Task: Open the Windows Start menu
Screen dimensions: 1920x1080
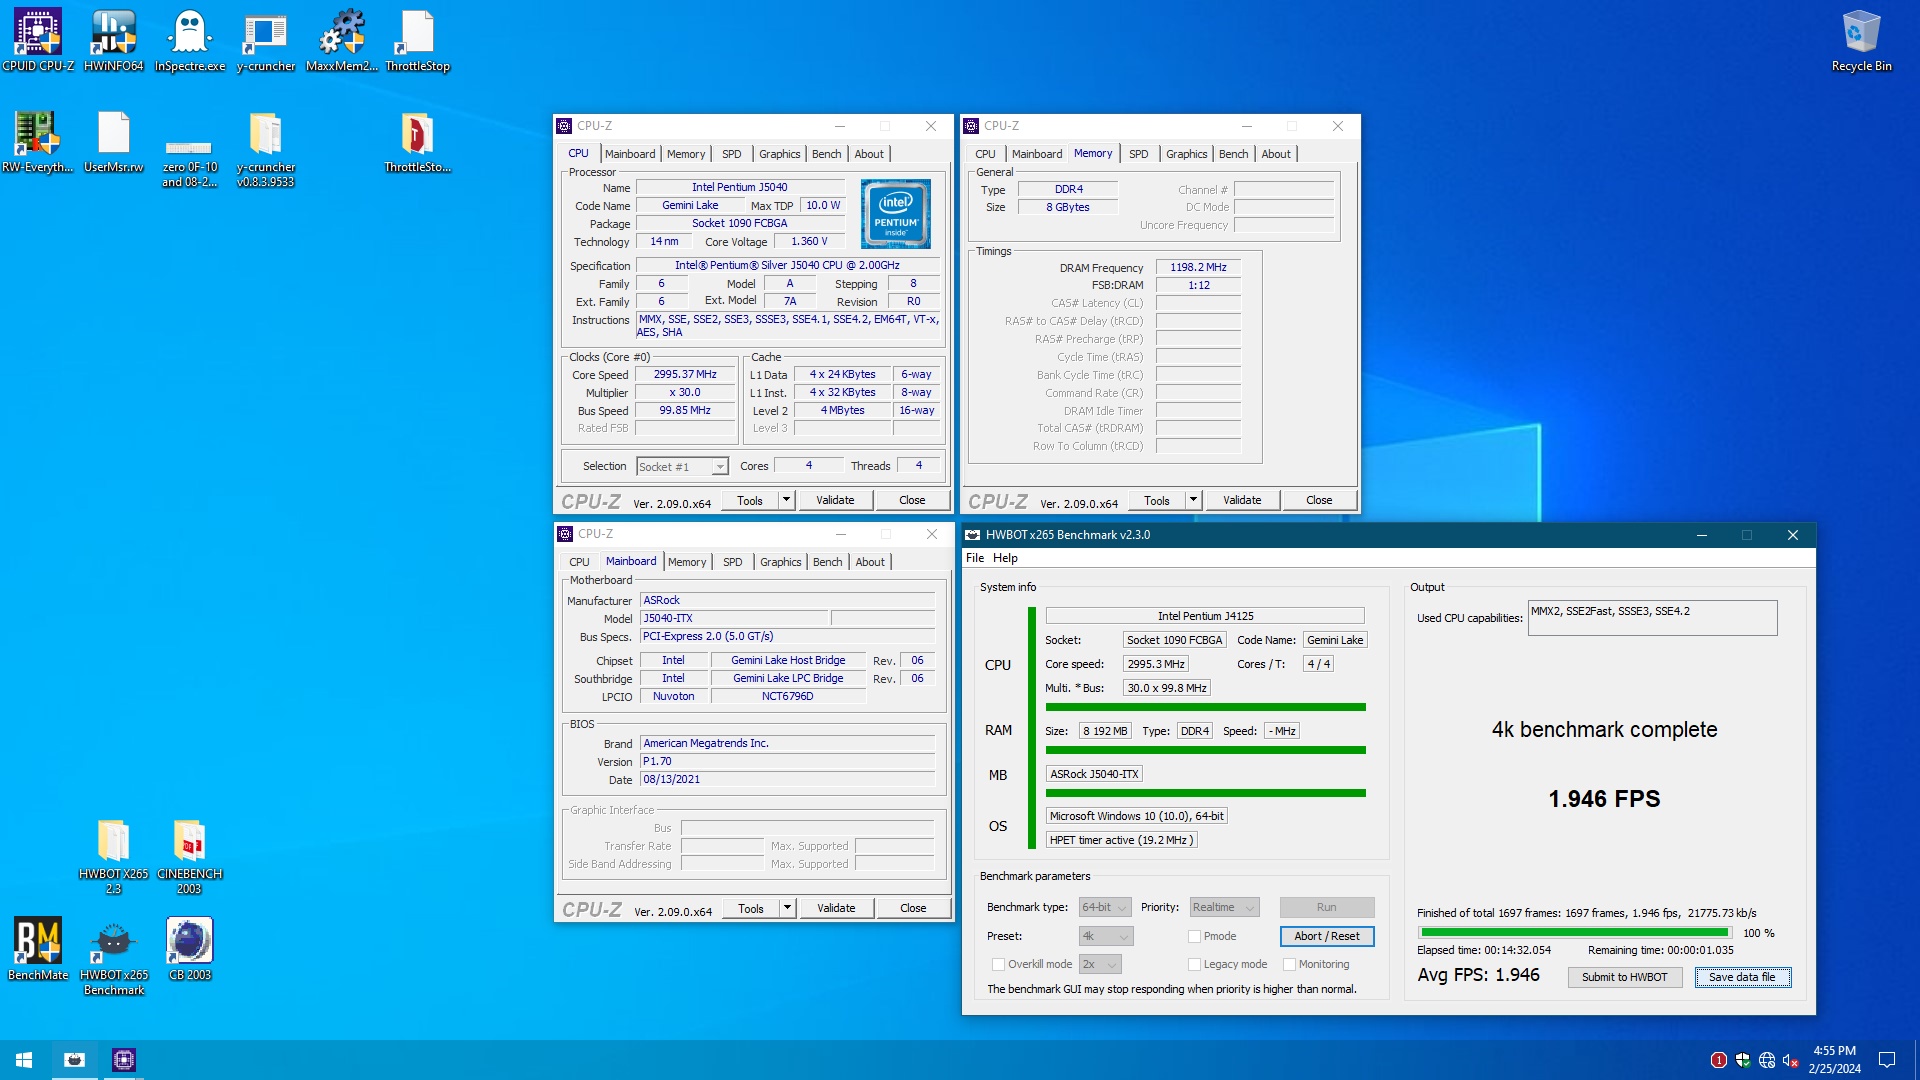Action: 24,1060
